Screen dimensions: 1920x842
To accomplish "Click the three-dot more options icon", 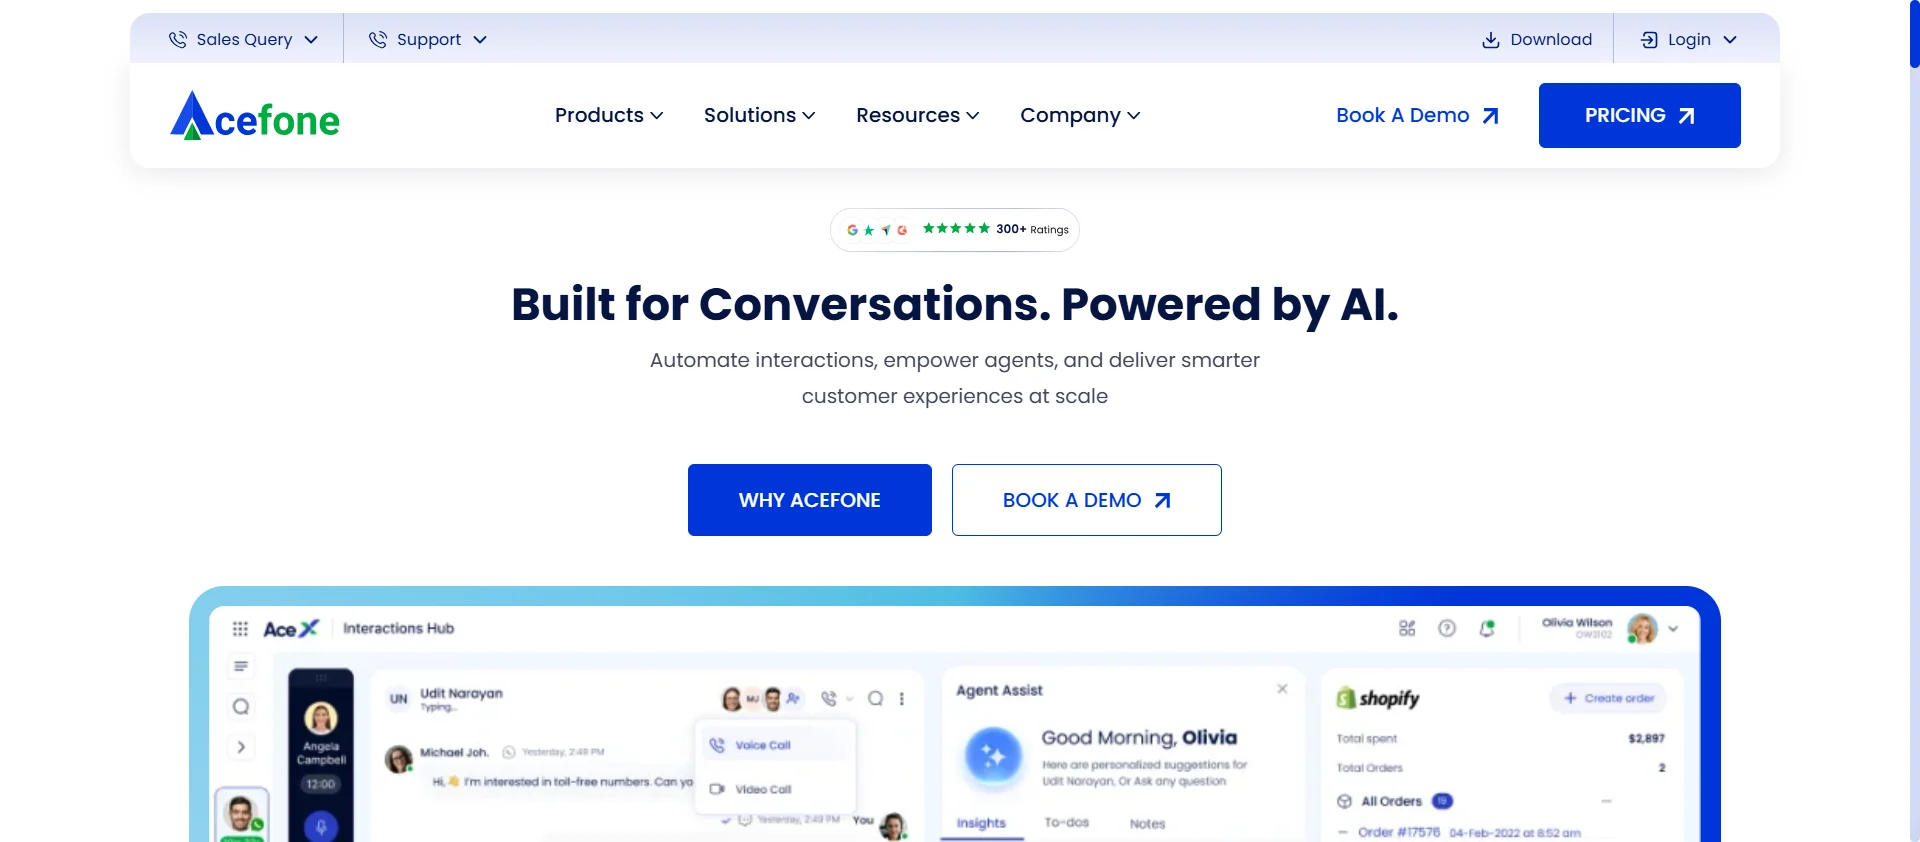I will [x=902, y=699].
